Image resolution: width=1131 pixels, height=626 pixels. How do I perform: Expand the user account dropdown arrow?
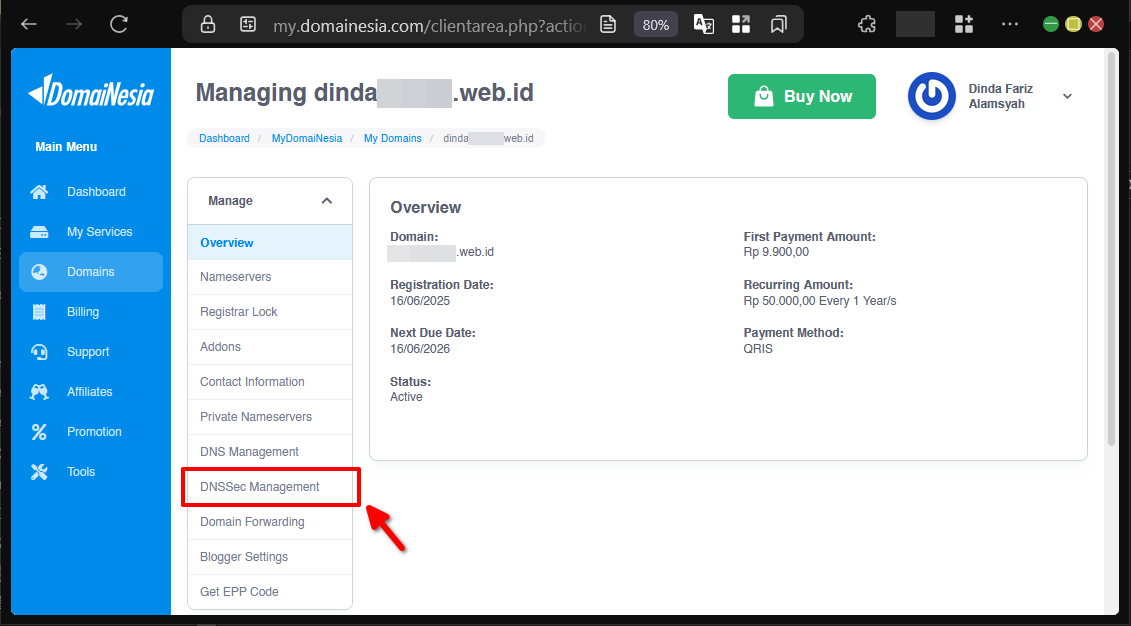[x=1068, y=96]
